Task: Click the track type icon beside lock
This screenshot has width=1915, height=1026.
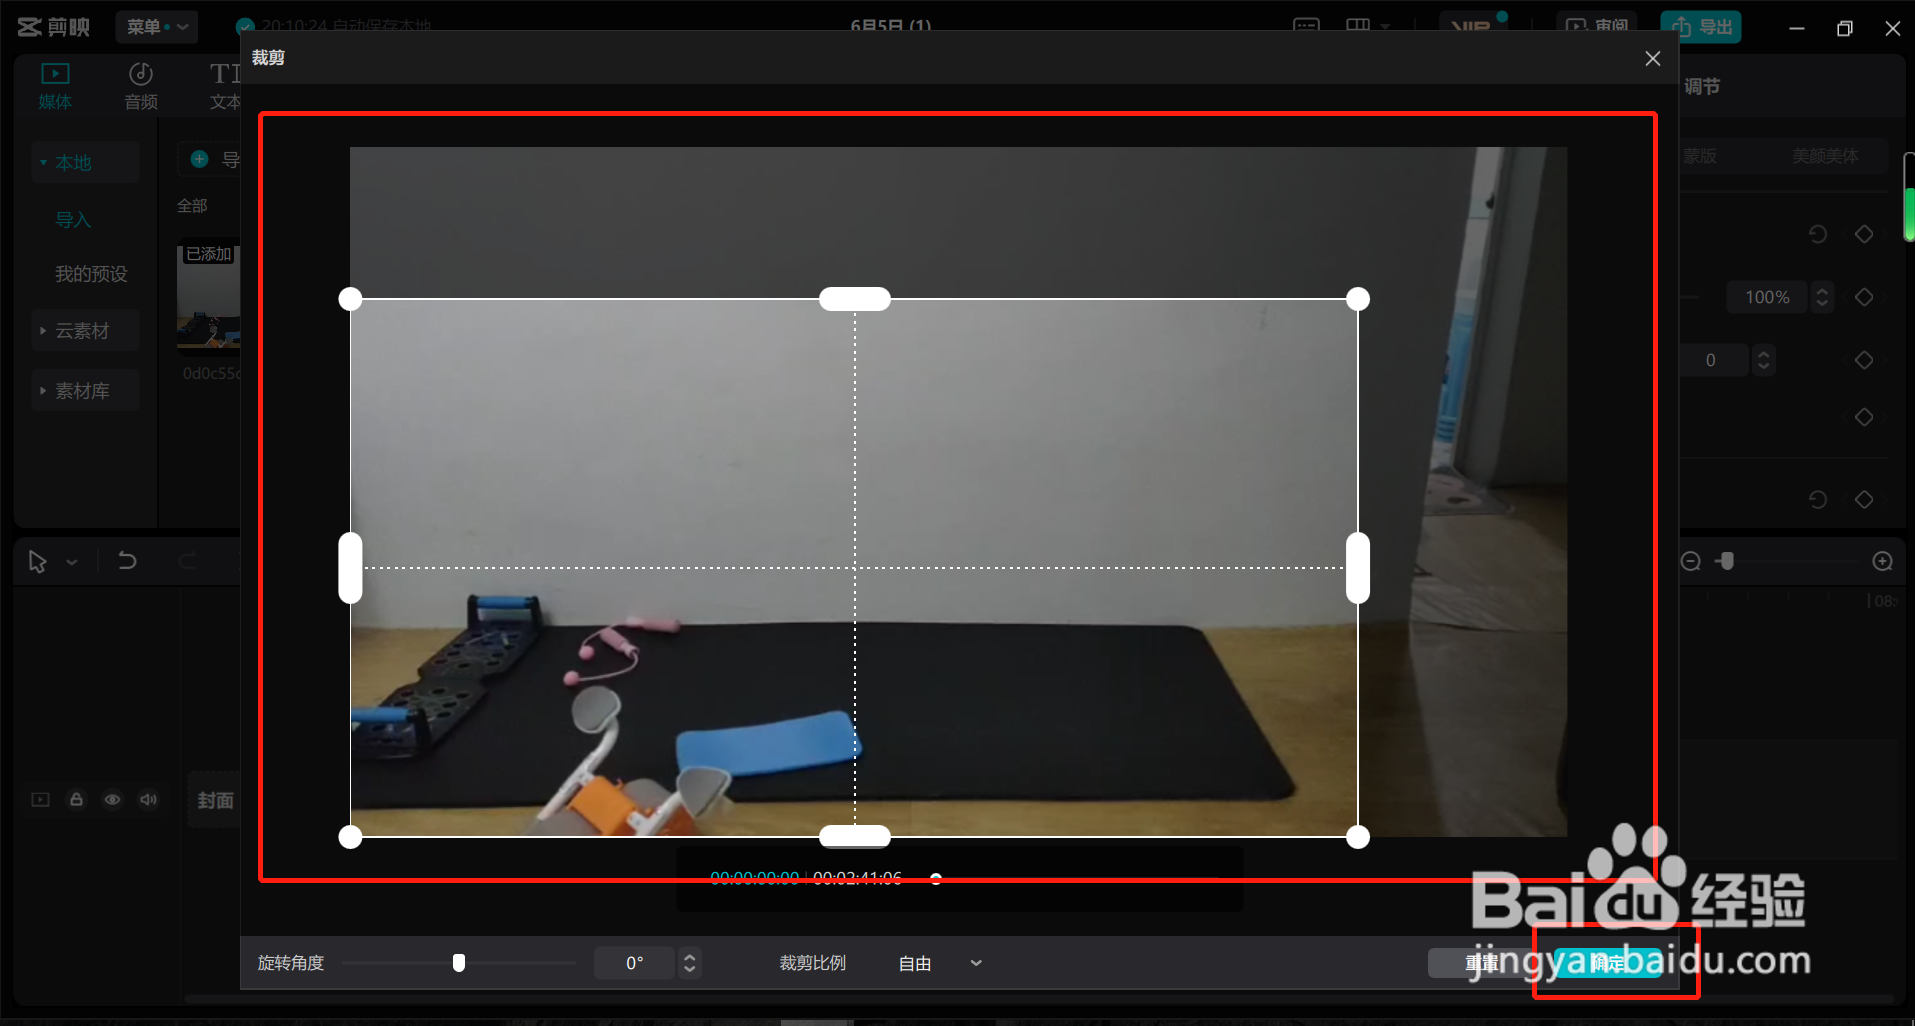Action: point(40,799)
